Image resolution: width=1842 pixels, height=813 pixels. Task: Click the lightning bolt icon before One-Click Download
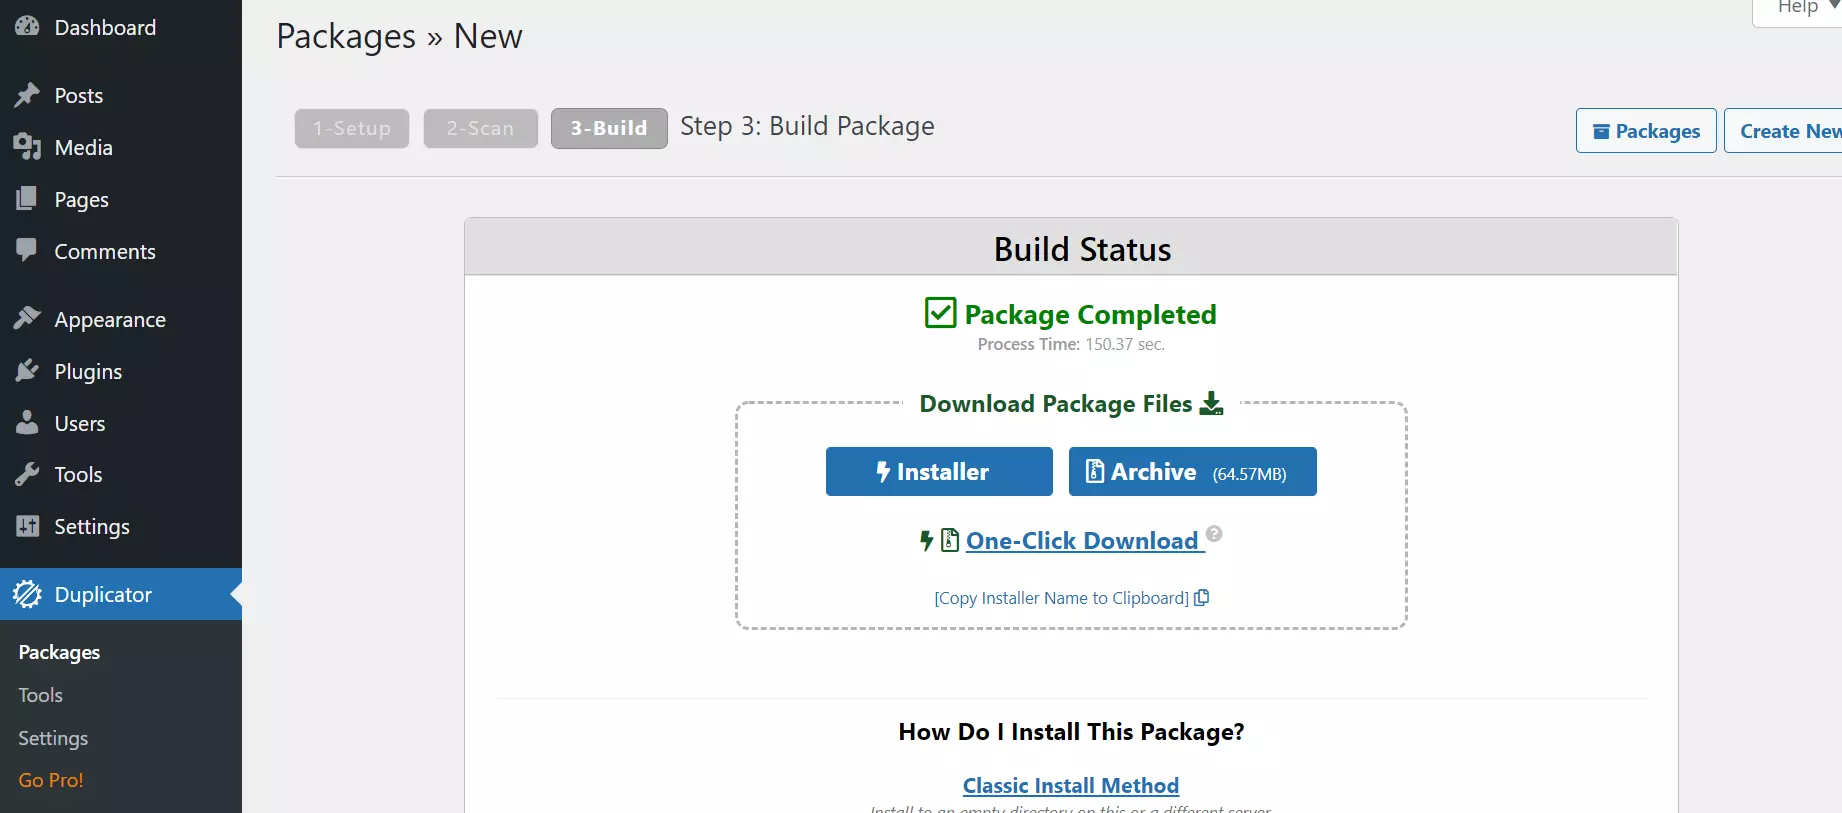(x=927, y=540)
